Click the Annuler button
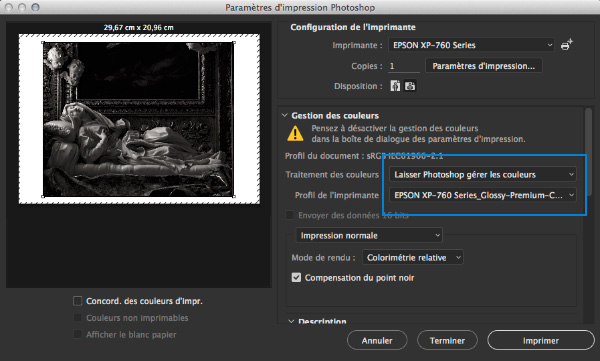The height and width of the screenshot is (361, 600). click(377, 340)
